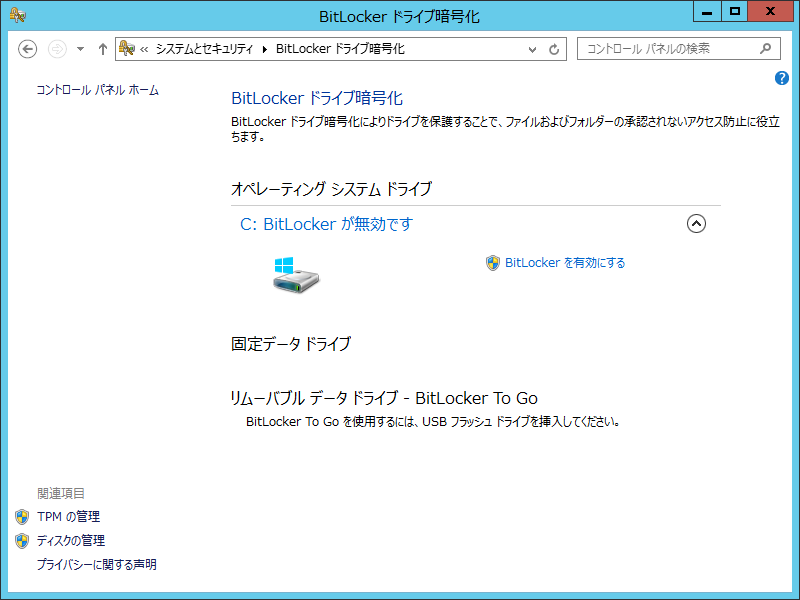Click the shield icon next to TPM の管理

(22, 517)
